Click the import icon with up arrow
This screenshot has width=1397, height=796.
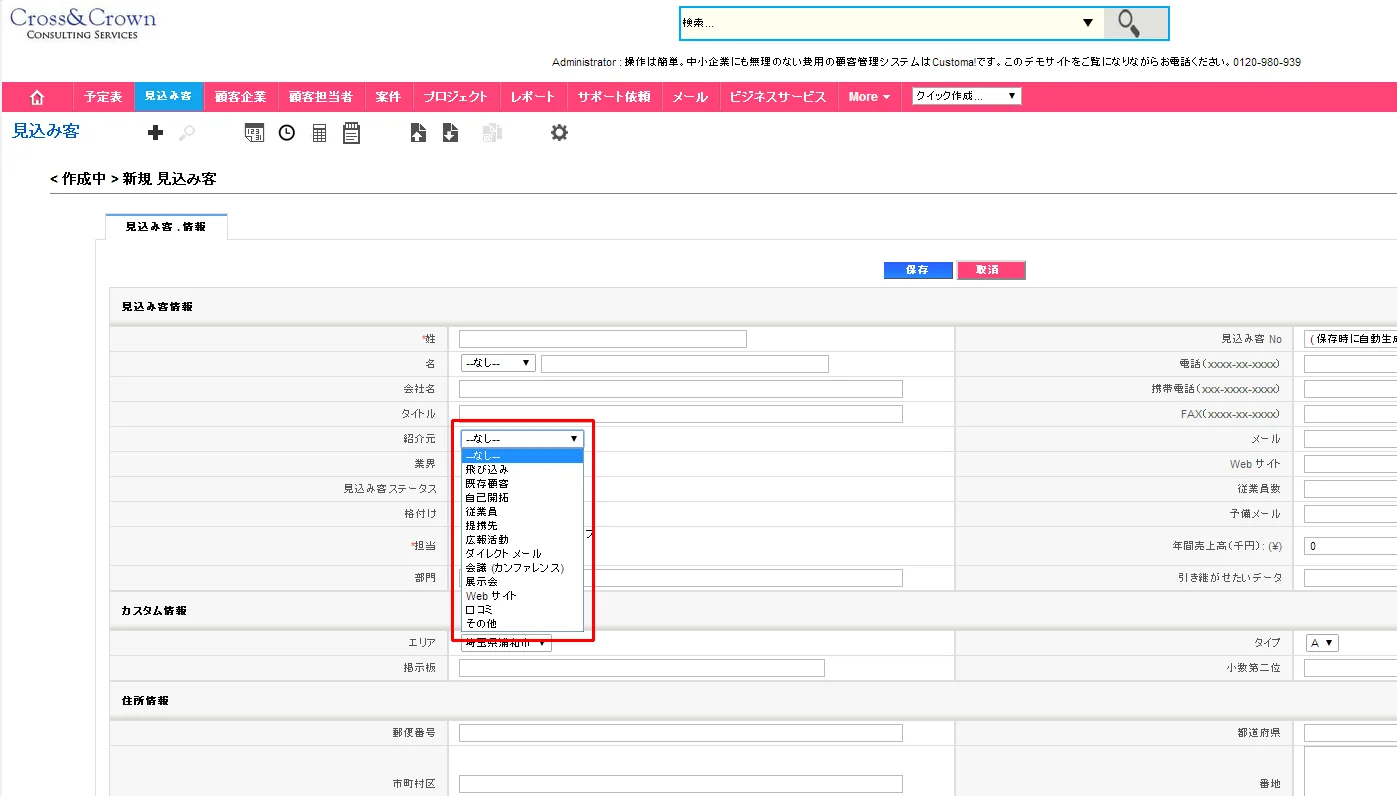tap(418, 133)
